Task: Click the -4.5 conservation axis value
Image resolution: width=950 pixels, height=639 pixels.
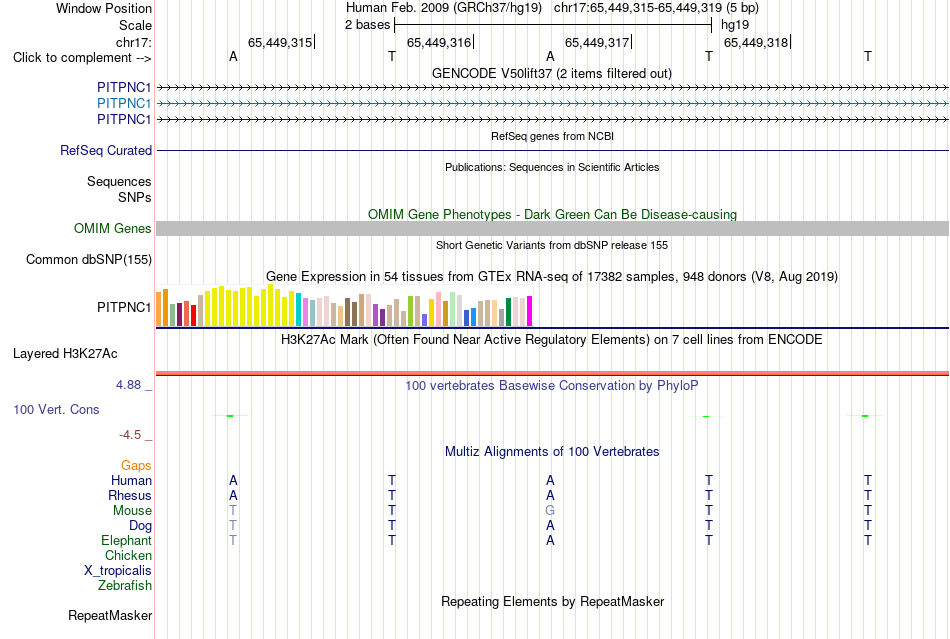Action: click(x=130, y=435)
